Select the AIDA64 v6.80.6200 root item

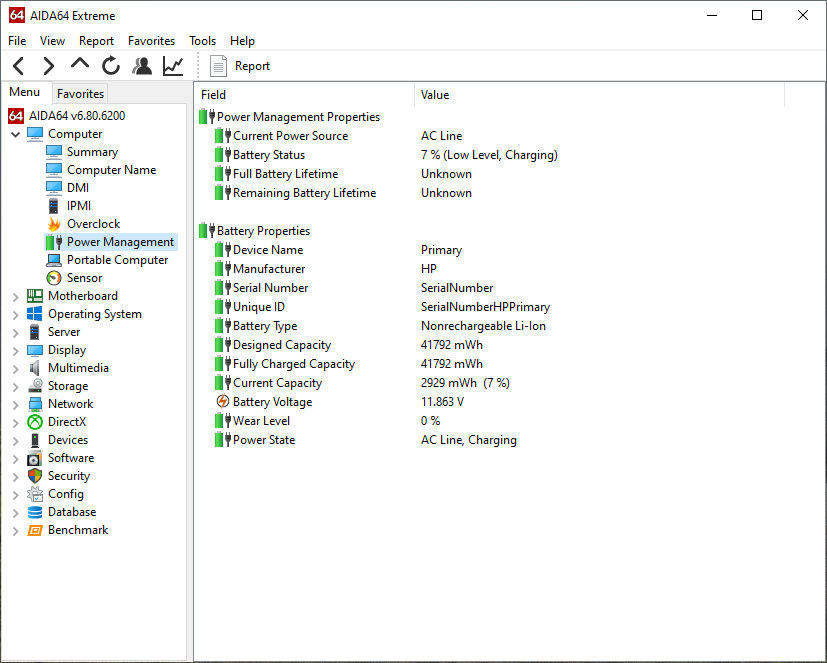pyautogui.click(x=77, y=116)
